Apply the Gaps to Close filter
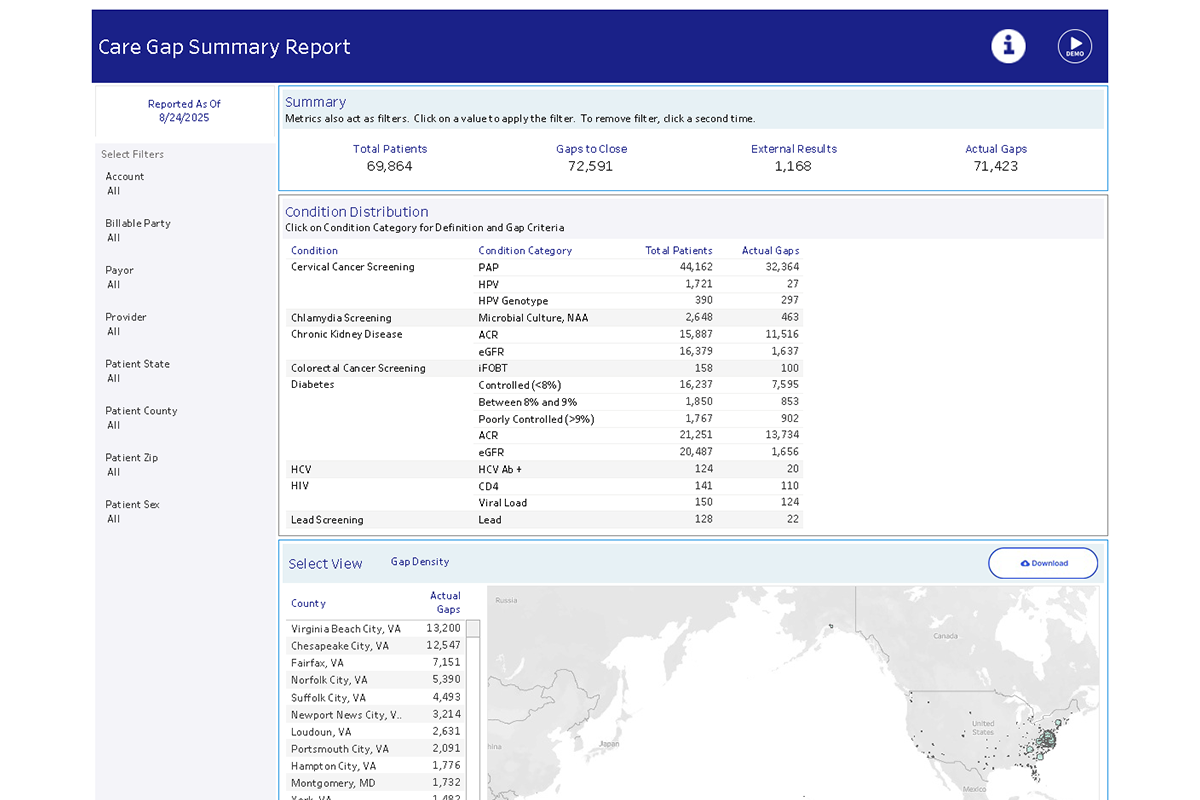 pos(592,158)
